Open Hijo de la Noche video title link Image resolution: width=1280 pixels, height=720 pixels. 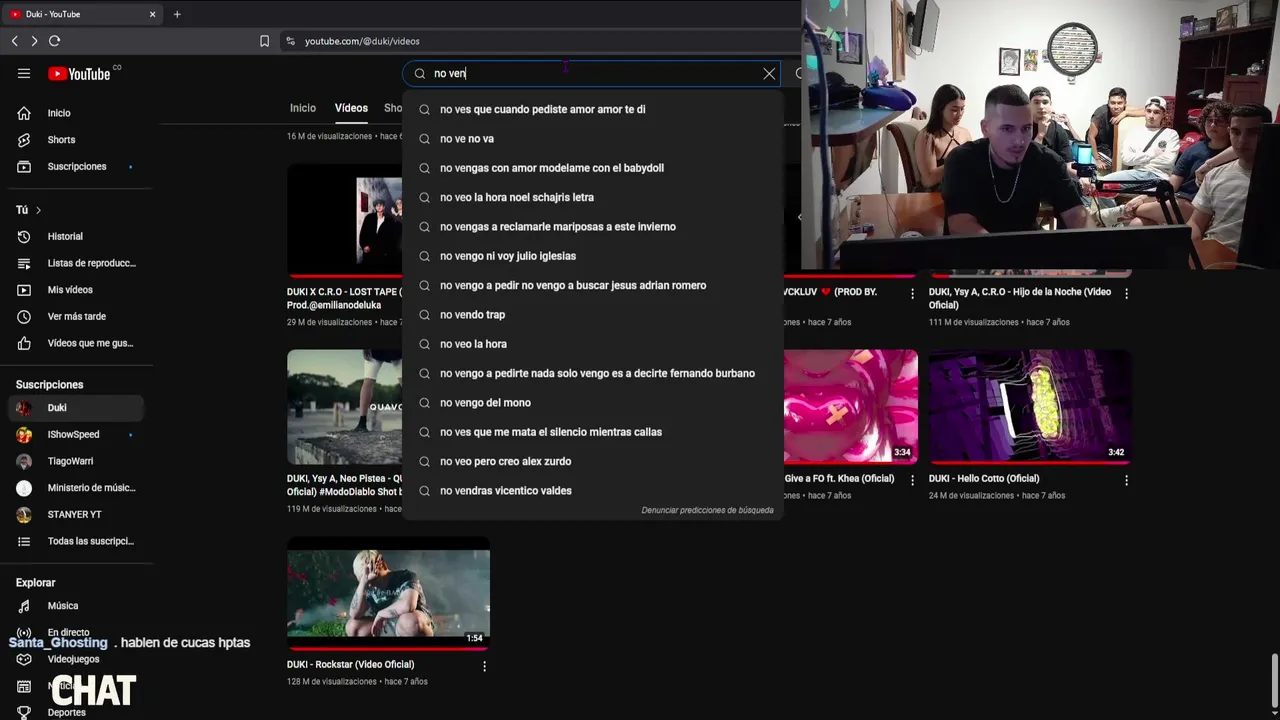point(1020,299)
